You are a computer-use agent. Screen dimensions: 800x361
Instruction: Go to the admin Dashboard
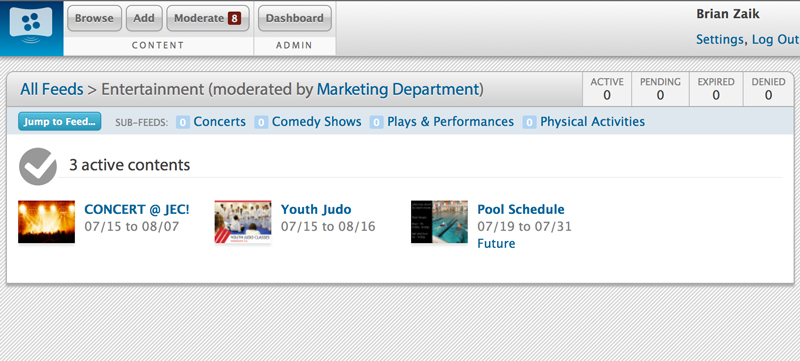click(295, 18)
